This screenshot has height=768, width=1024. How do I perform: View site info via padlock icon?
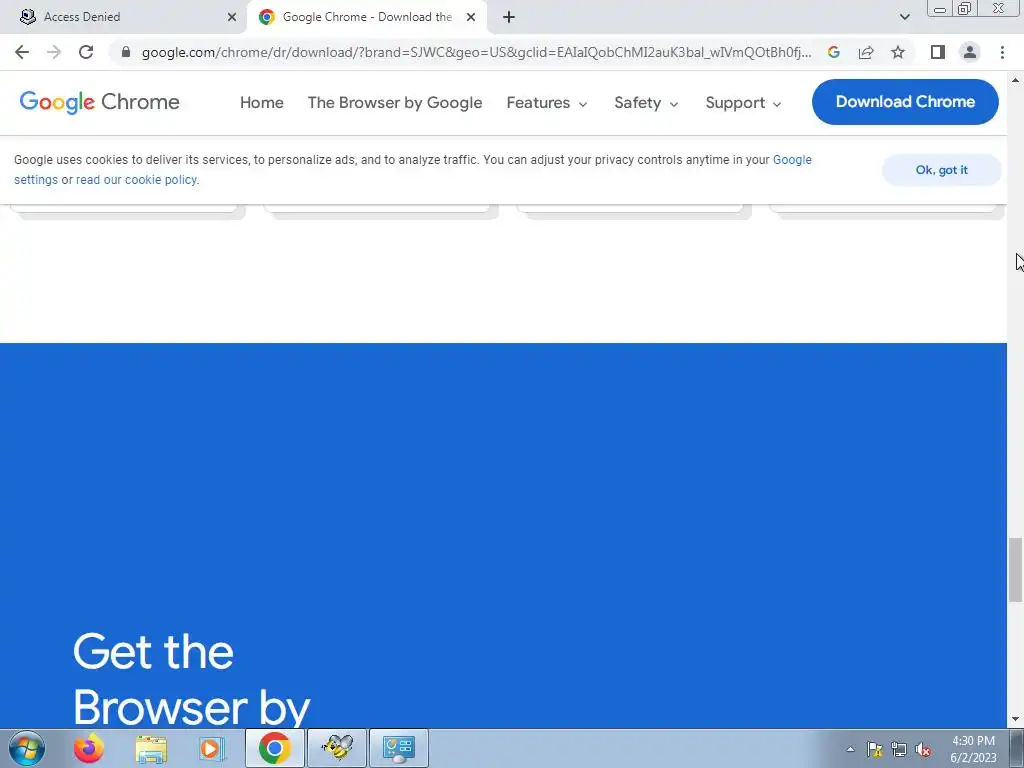pyautogui.click(x=126, y=52)
